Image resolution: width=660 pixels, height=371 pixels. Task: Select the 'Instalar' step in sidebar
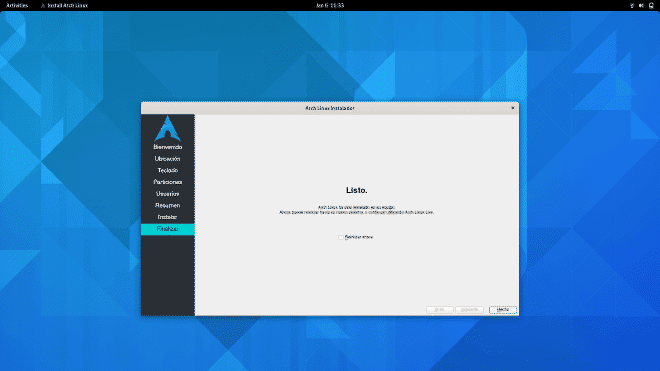coord(168,217)
